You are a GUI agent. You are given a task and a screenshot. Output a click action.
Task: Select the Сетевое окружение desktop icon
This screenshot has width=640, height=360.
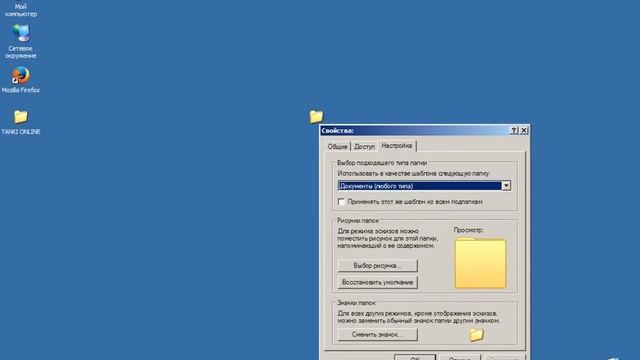pyautogui.click(x=20, y=41)
